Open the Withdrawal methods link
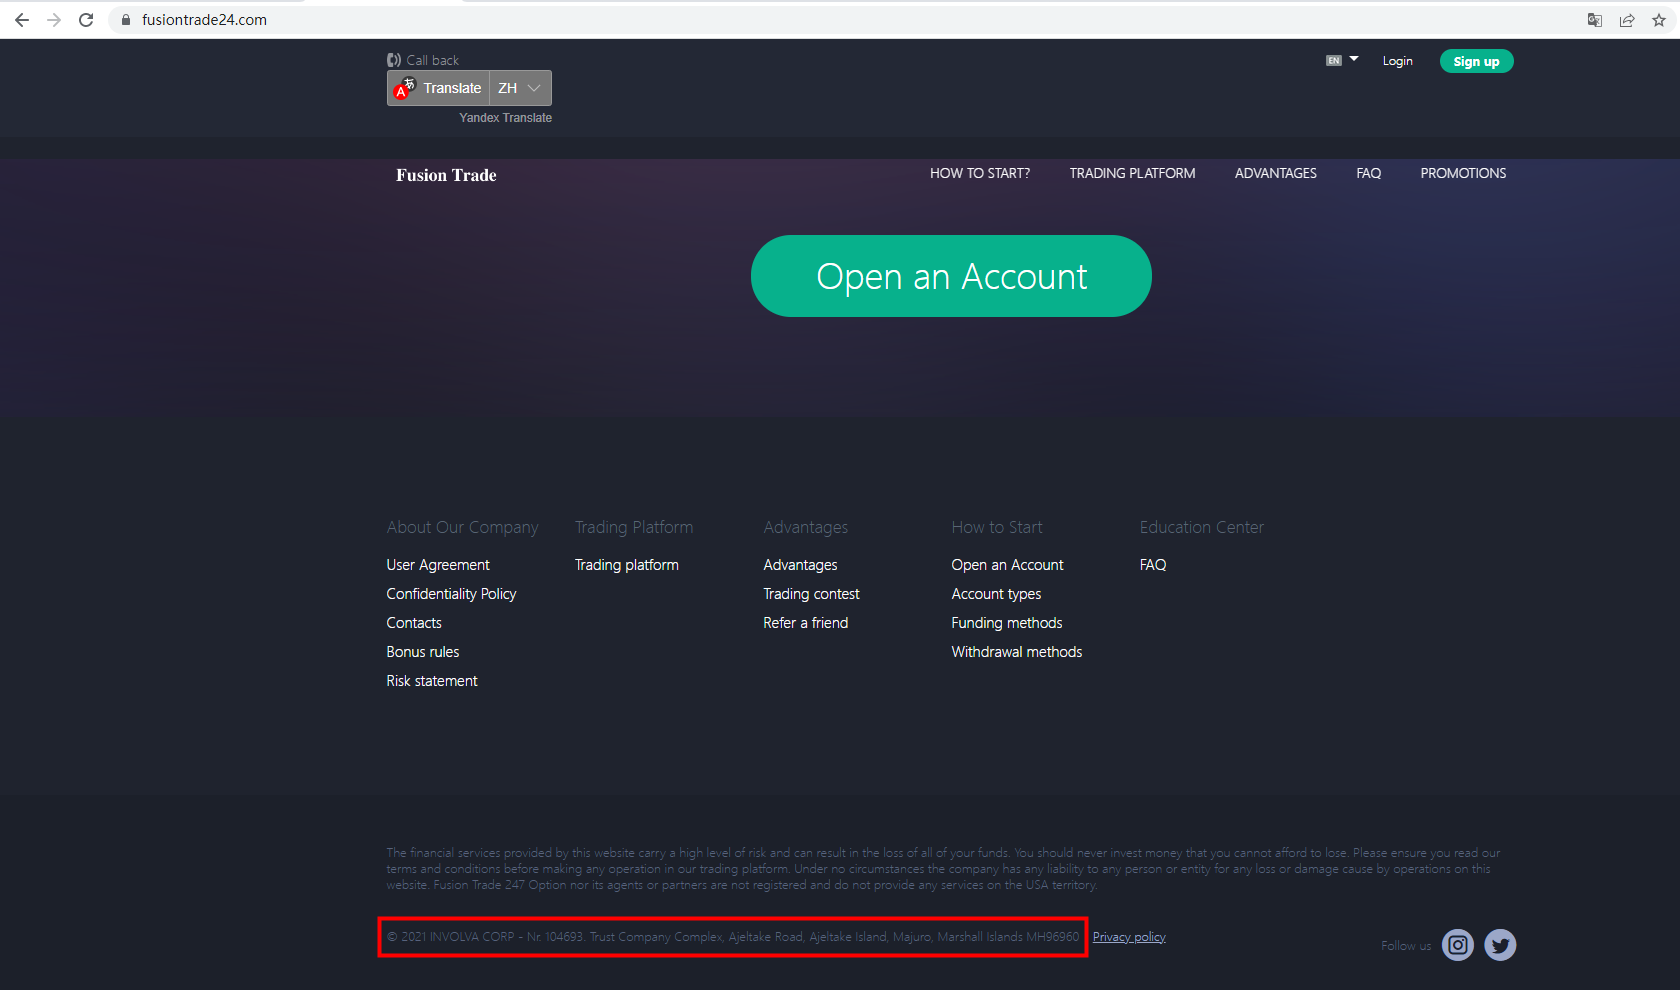 [1017, 652]
